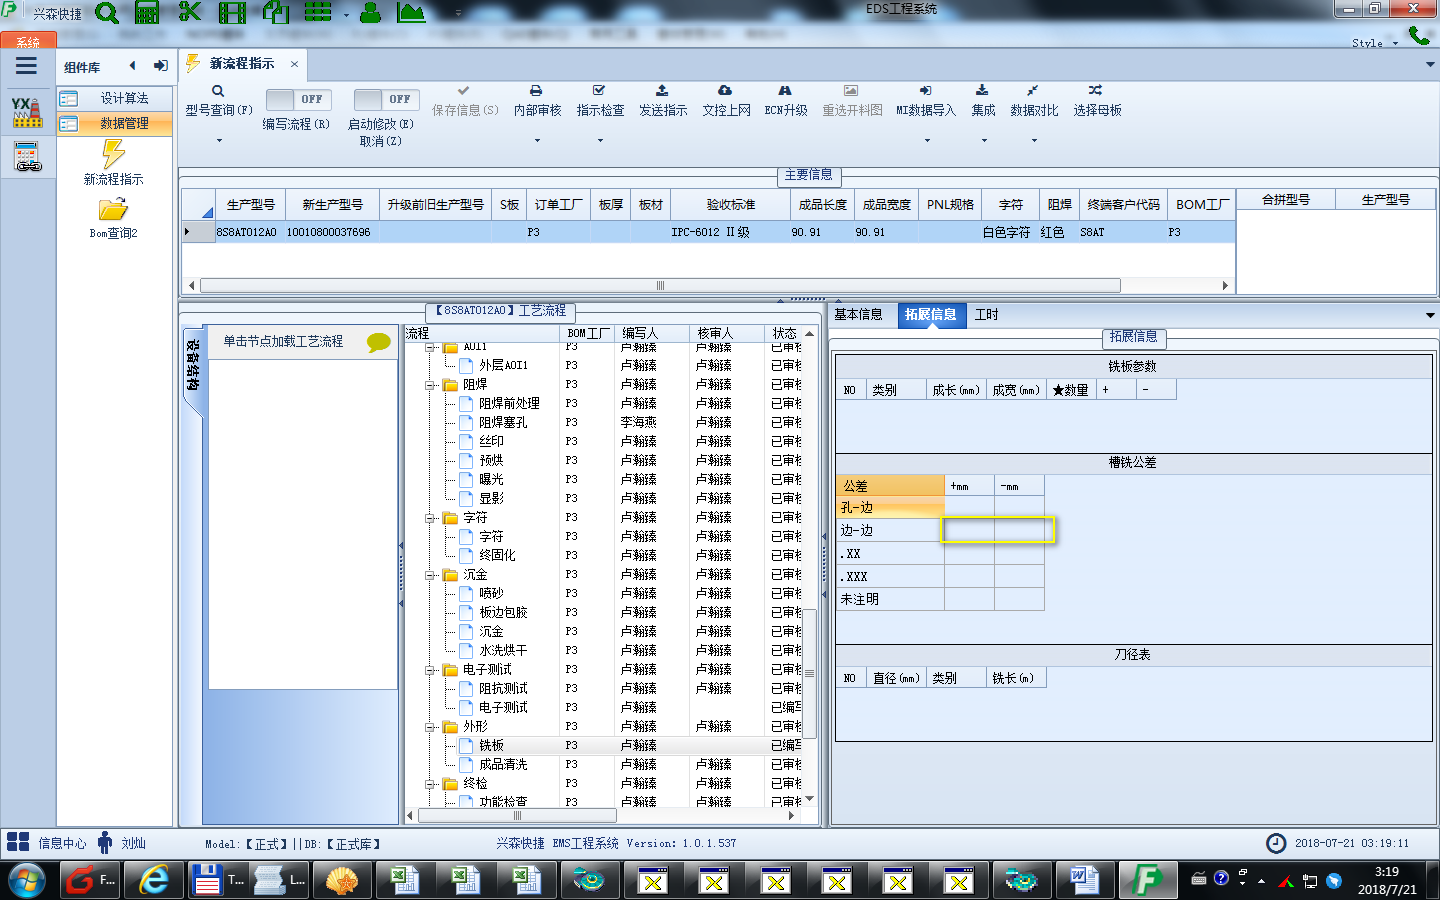This screenshot has width=1440, height=900.
Task: Click 内部审核 printer tool
Action: (x=537, y=101)
